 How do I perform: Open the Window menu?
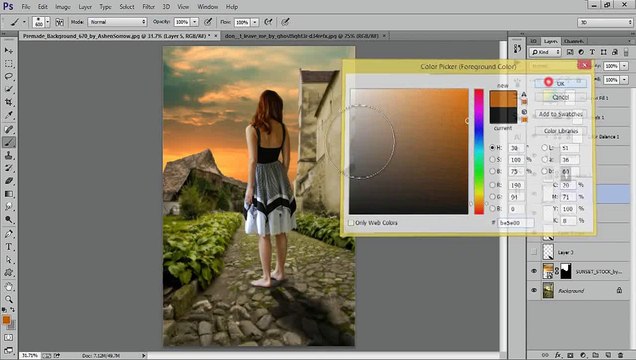(x=208, y=7)
